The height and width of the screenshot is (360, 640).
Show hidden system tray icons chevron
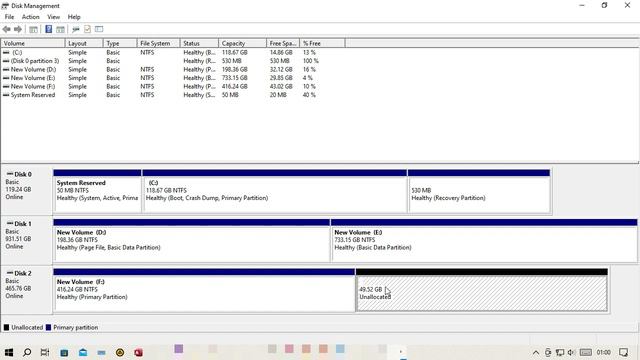tap(536, 352)
